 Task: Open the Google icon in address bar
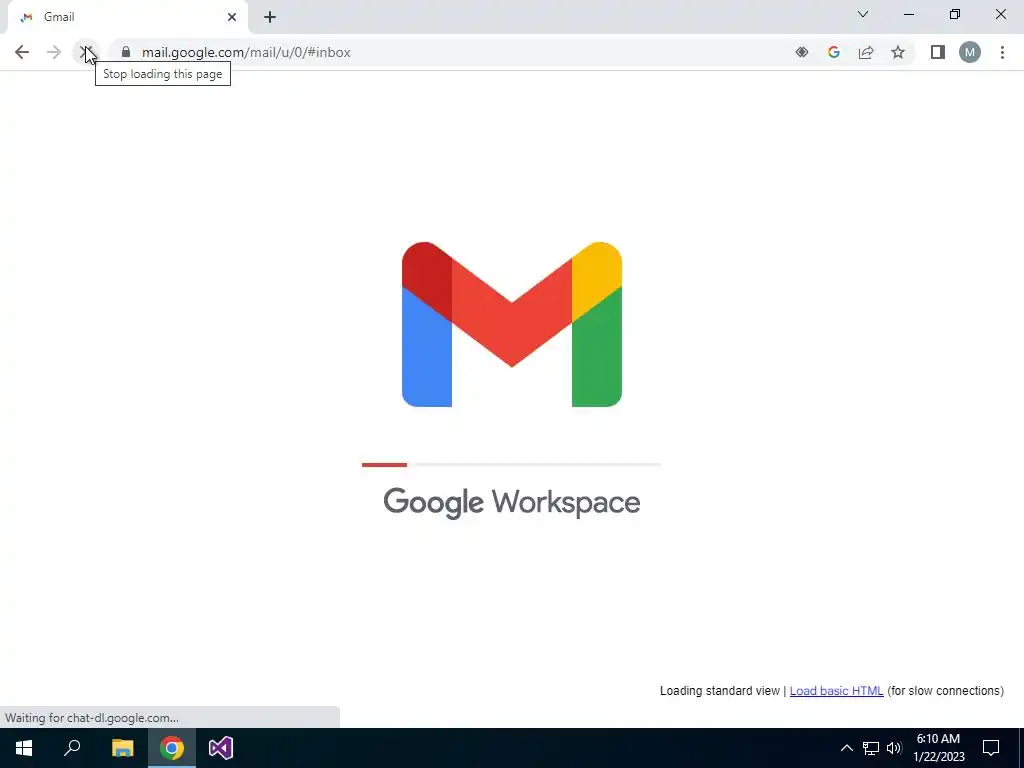point(833,52)
